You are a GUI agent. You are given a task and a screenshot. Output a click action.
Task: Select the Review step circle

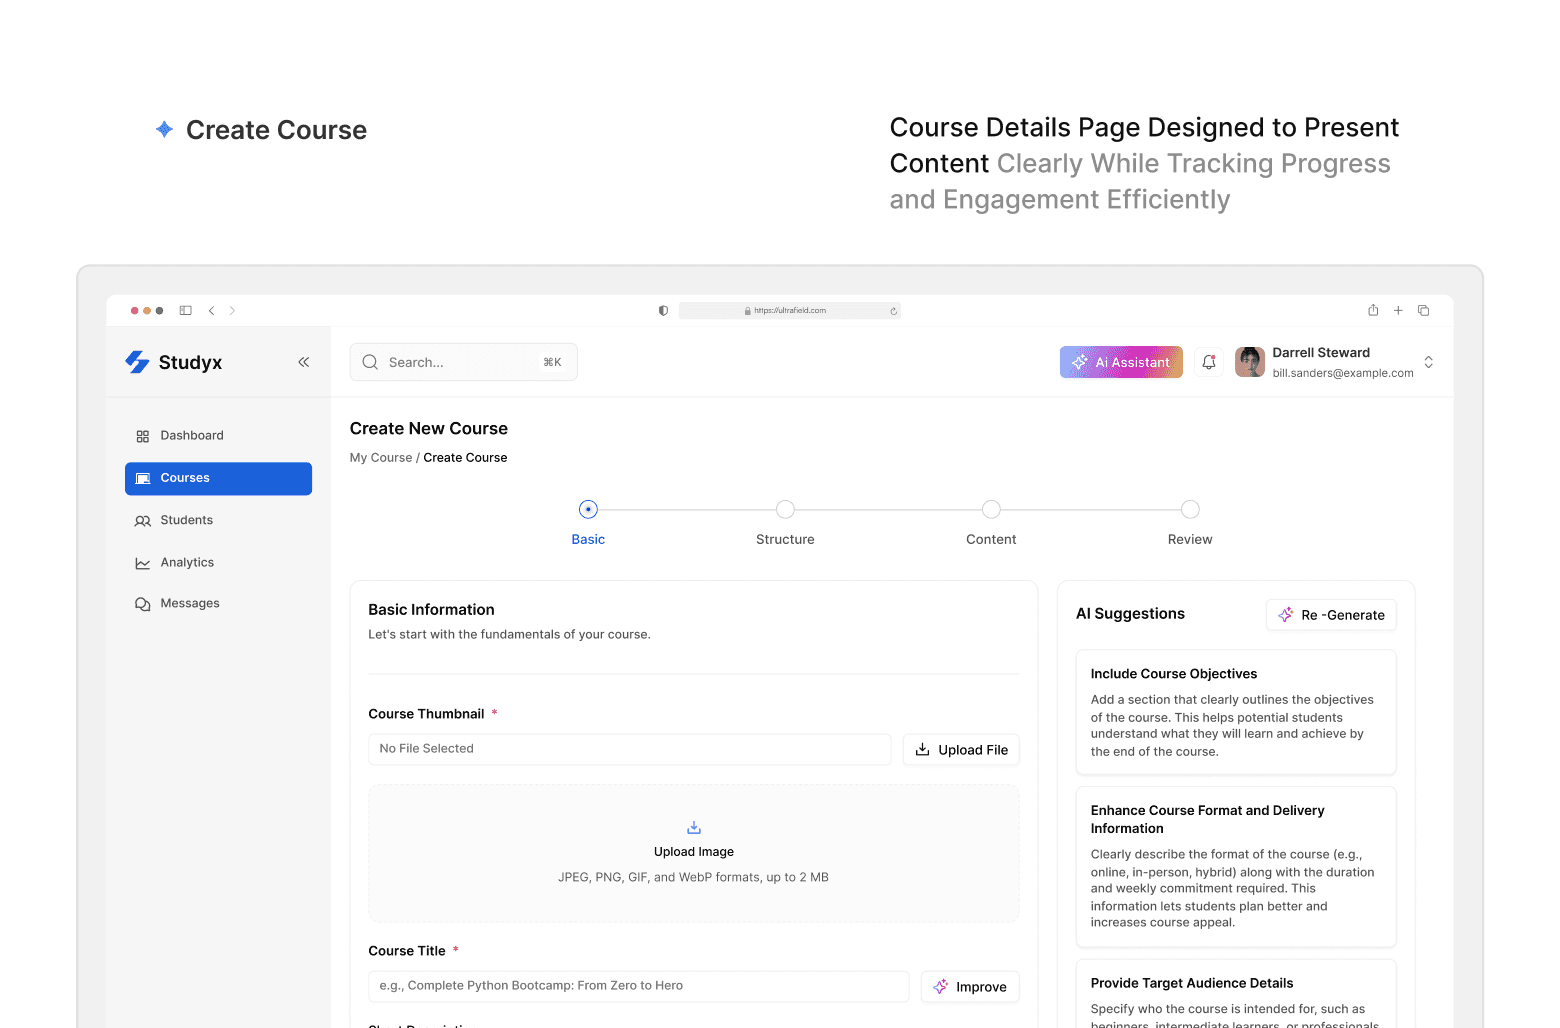[x=1190, y=509]
